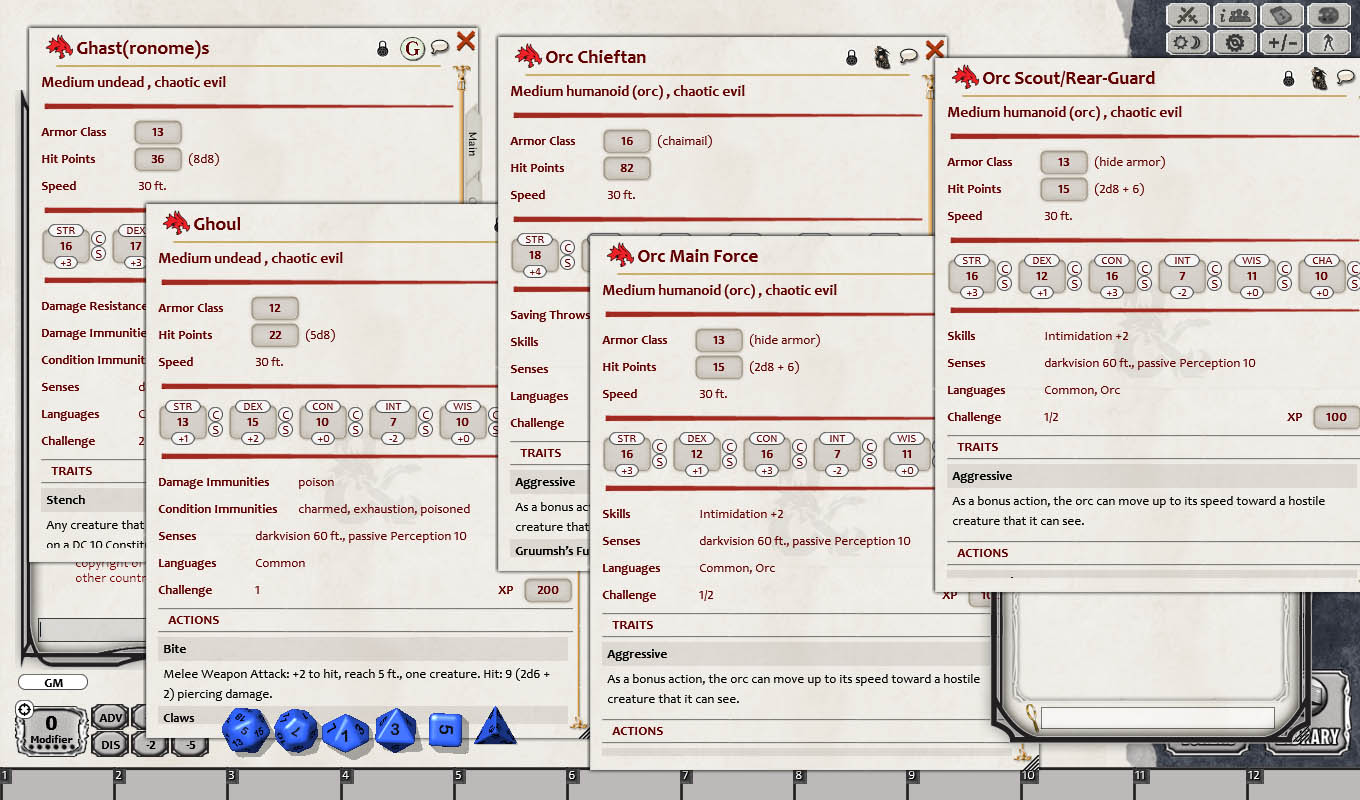Click the GM identity button near the chat

point(52,682)
